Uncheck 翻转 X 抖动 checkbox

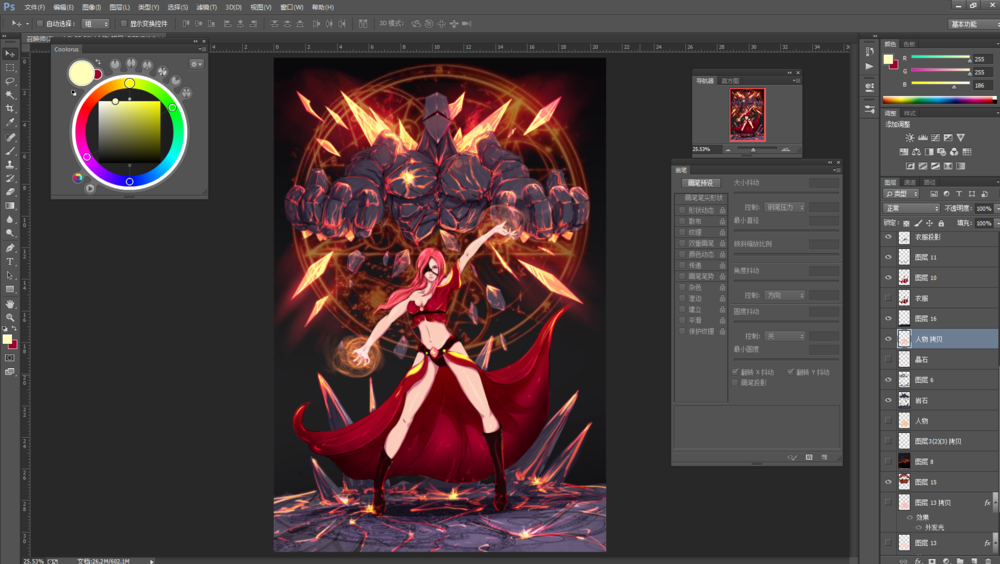click(x=736, y=372)
